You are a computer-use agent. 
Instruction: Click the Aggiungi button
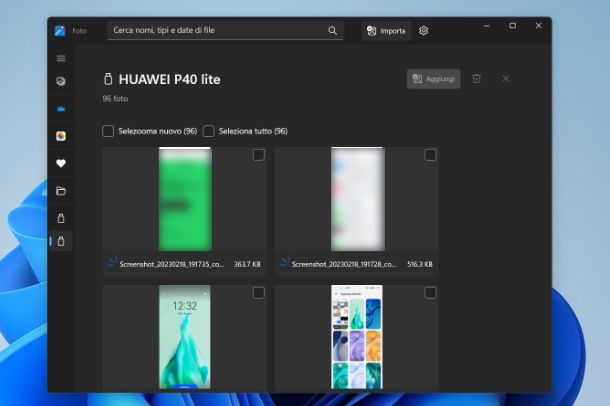pos(434,79)
